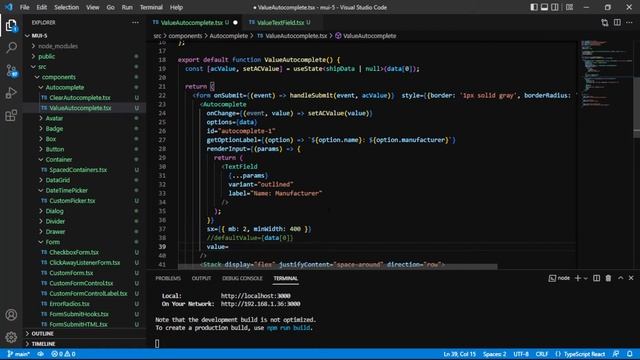The image size is (640, 360).
Task: Open the Terminal menu
Action: 151,7
